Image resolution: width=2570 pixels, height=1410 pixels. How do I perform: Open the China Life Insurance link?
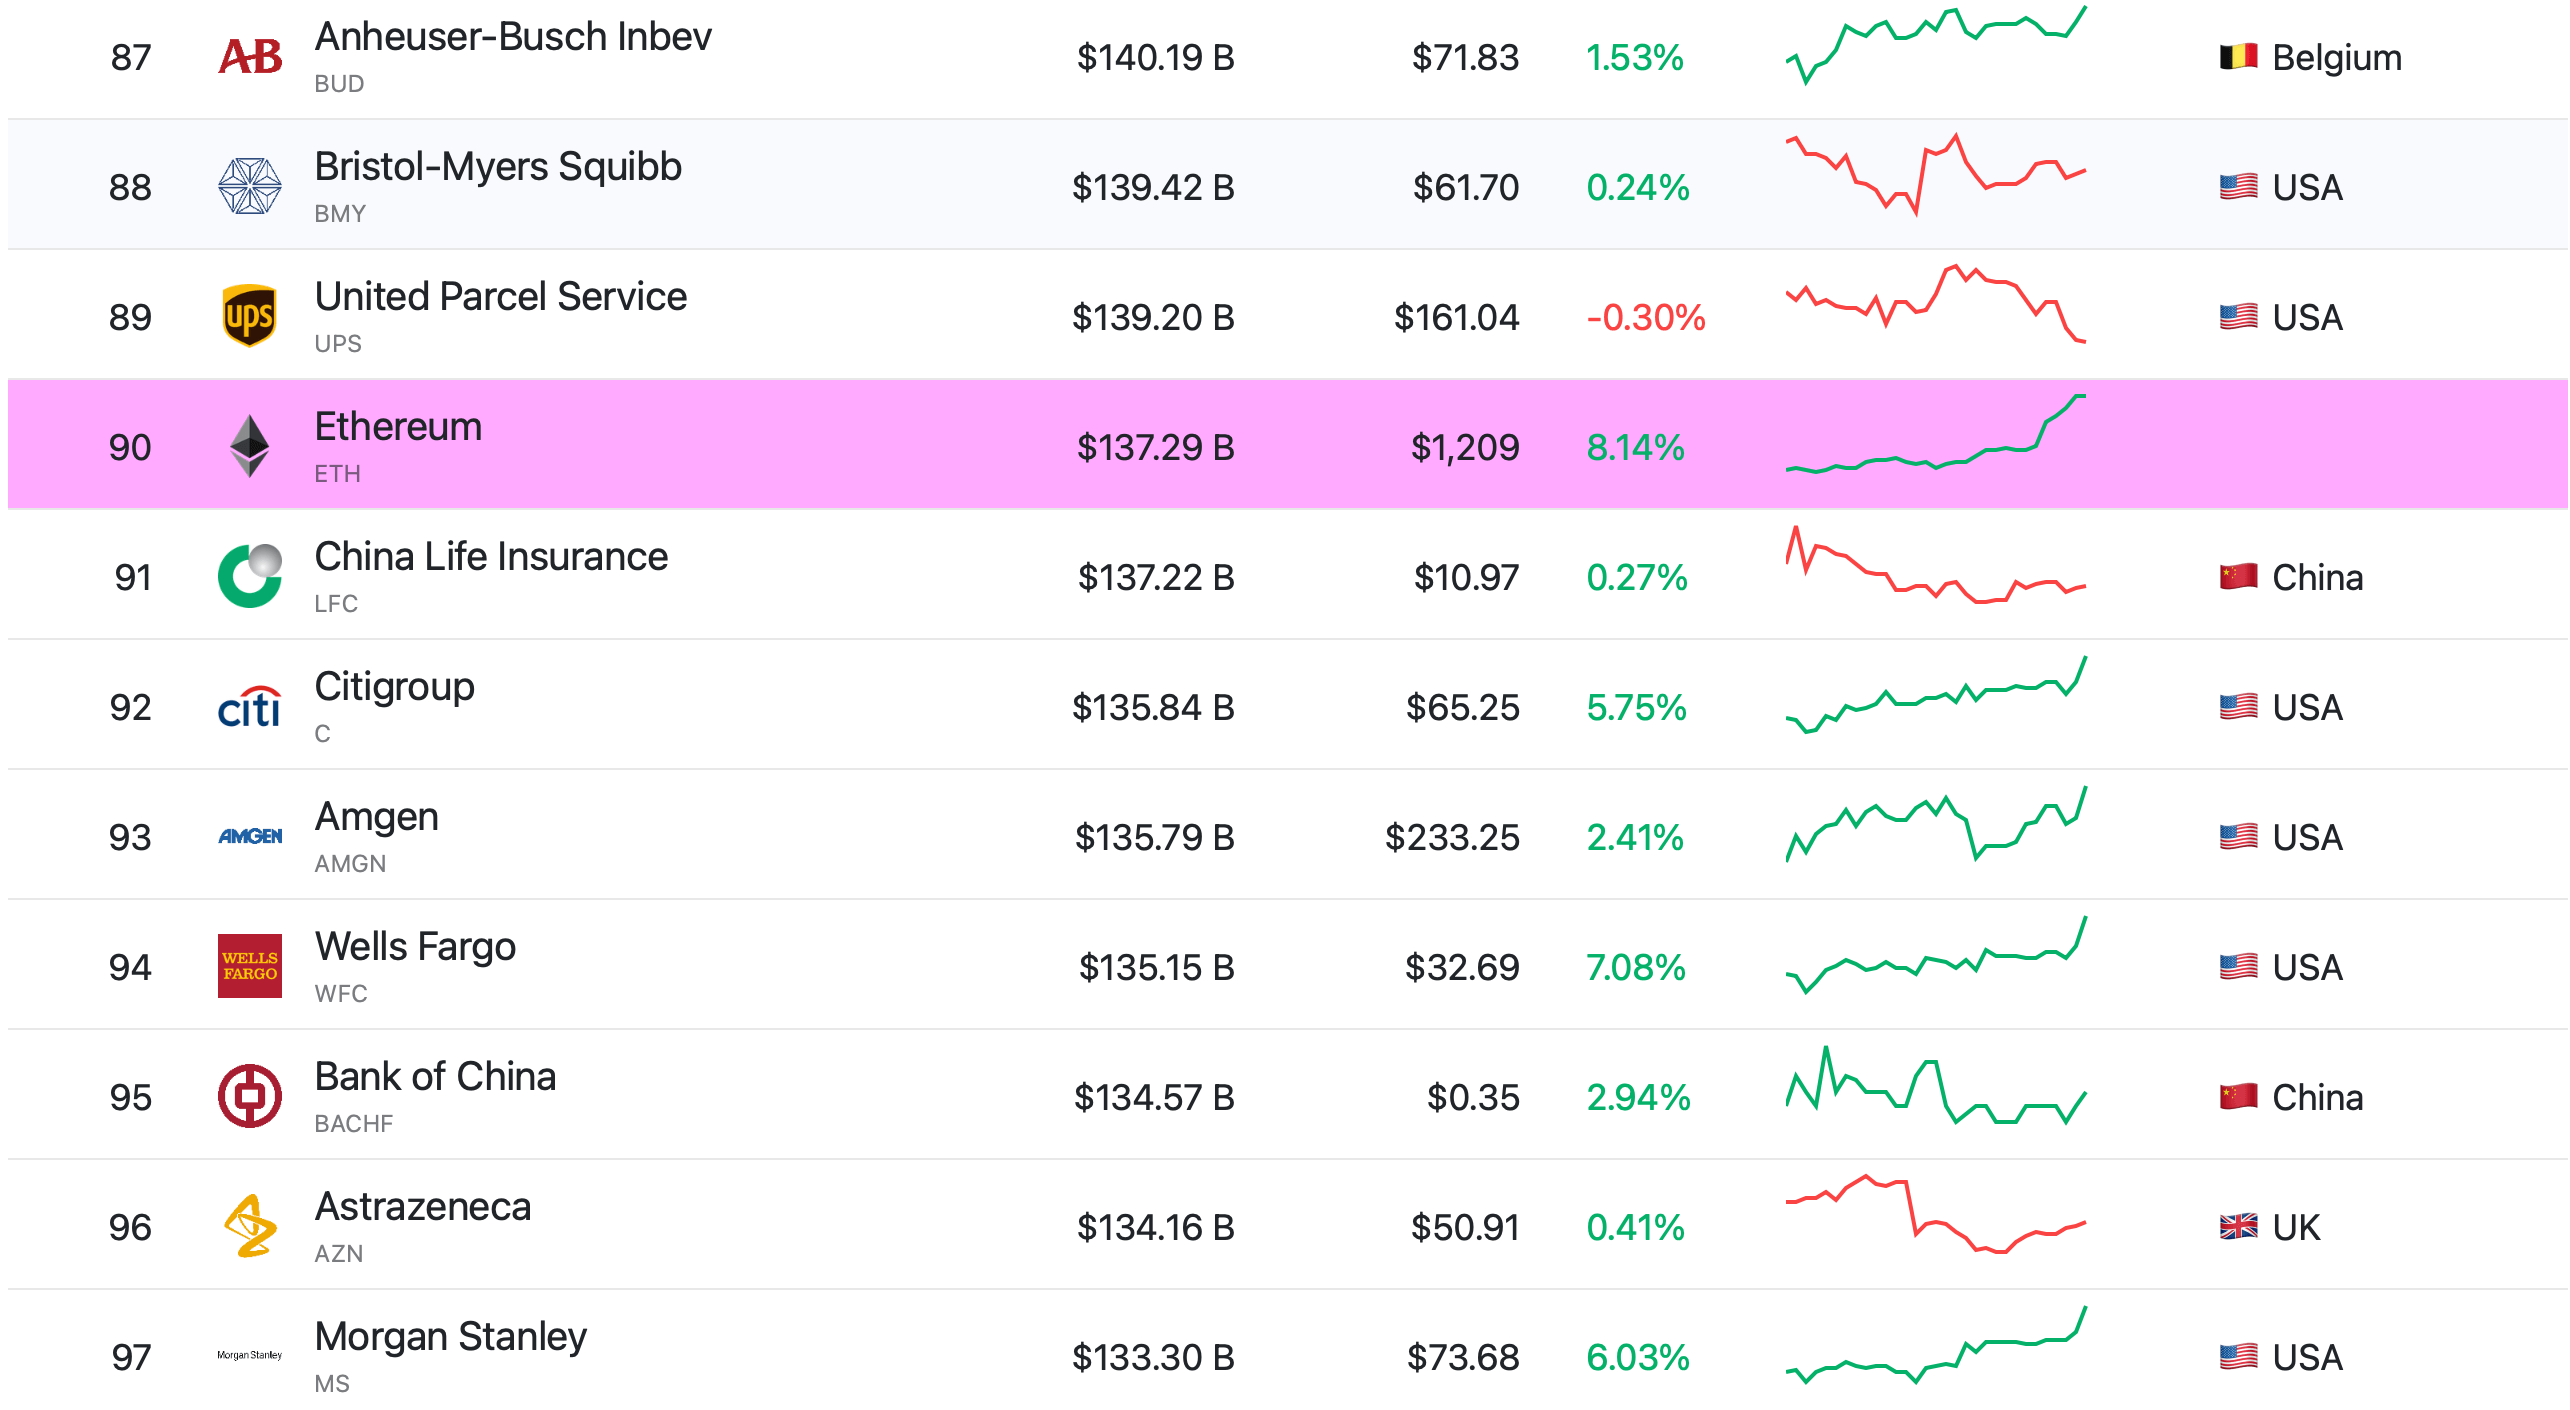491,557
